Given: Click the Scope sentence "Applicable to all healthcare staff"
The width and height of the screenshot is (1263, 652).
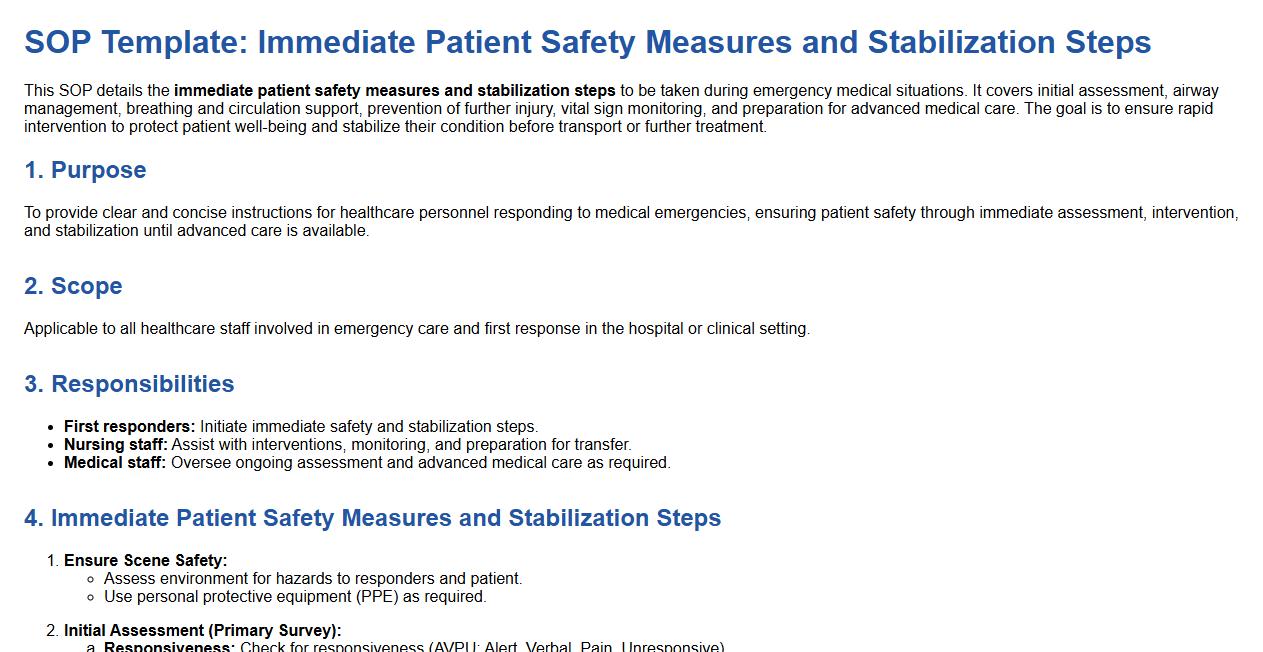Looking at the screenshot, I should [x=416, y=329].
